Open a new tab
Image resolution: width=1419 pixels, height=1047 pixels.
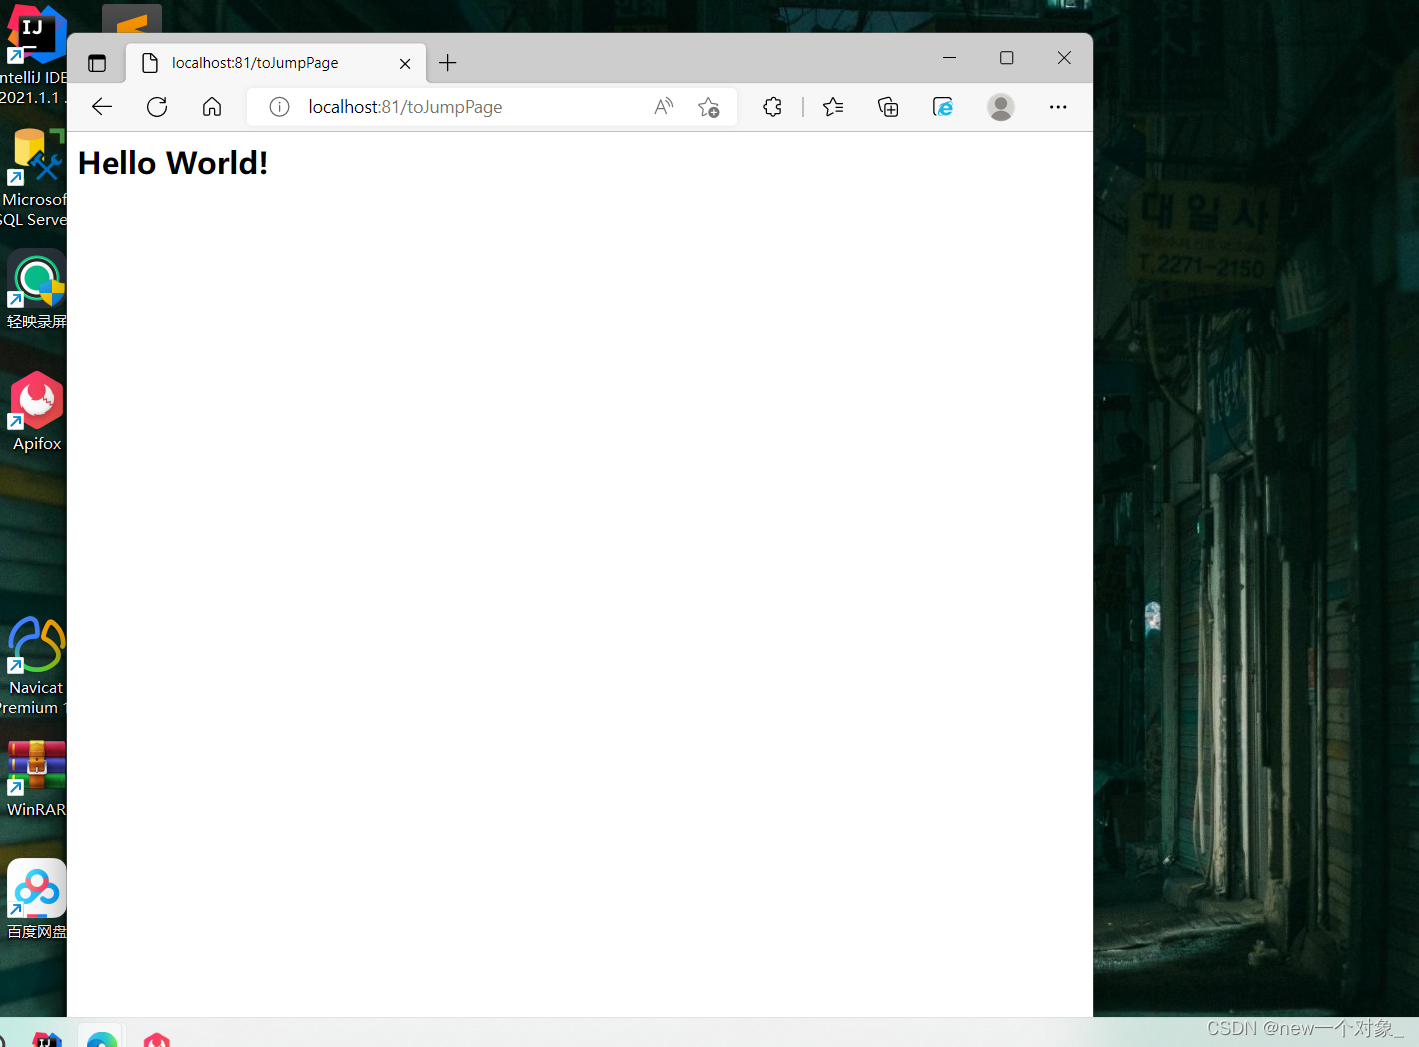click(448, 63)
